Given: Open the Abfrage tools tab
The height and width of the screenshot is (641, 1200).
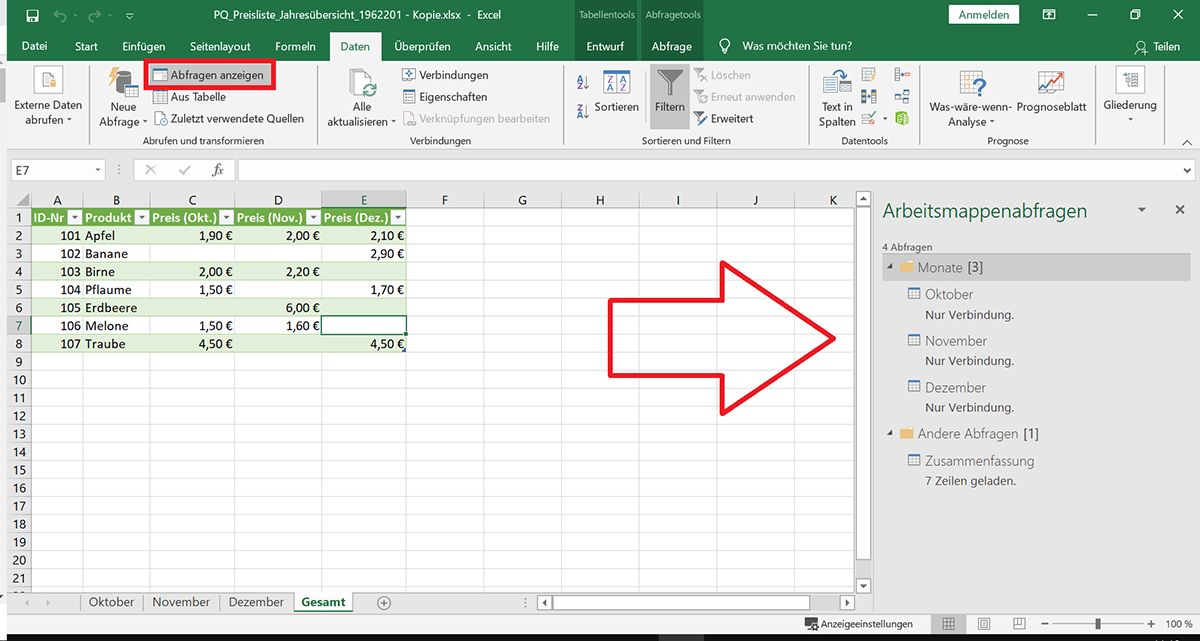Looking at the screenshot, I should (671, 46).
